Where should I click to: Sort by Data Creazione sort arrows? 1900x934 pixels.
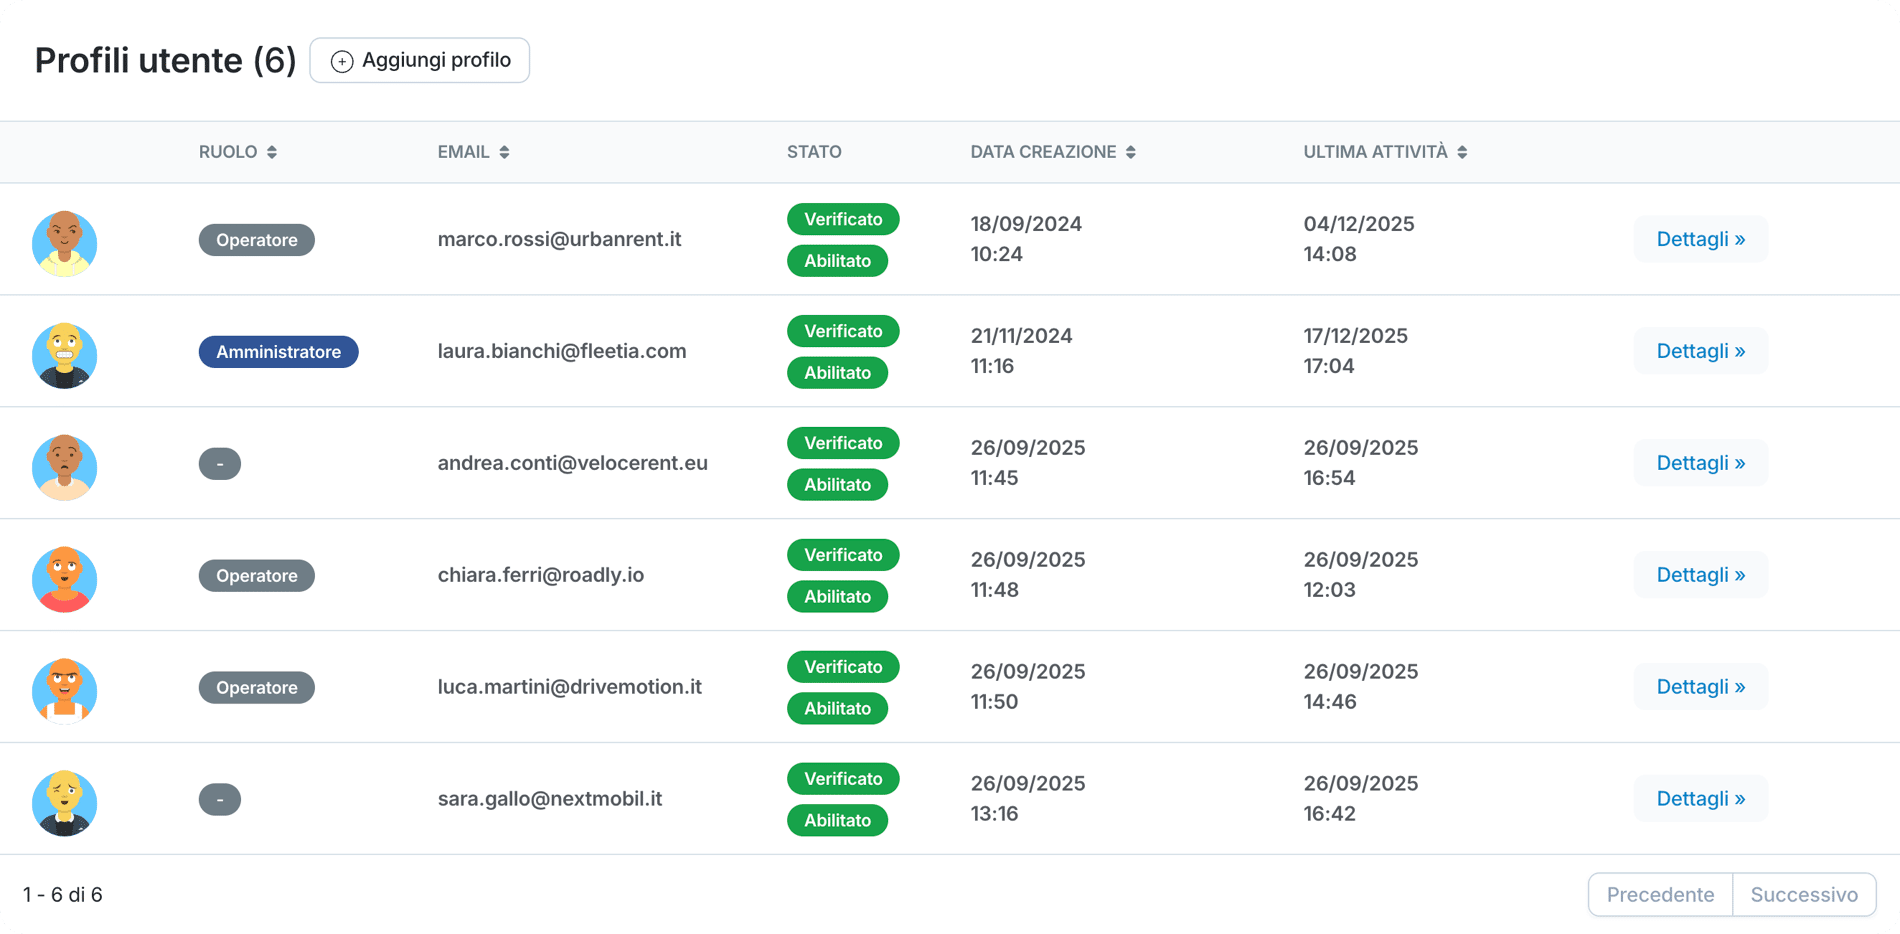1131,152
